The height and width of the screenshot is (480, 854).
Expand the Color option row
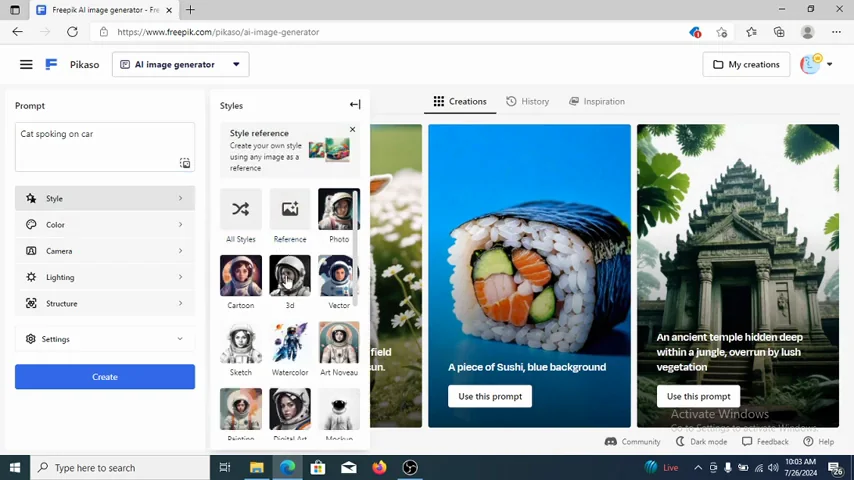click(x=105, y=224)
